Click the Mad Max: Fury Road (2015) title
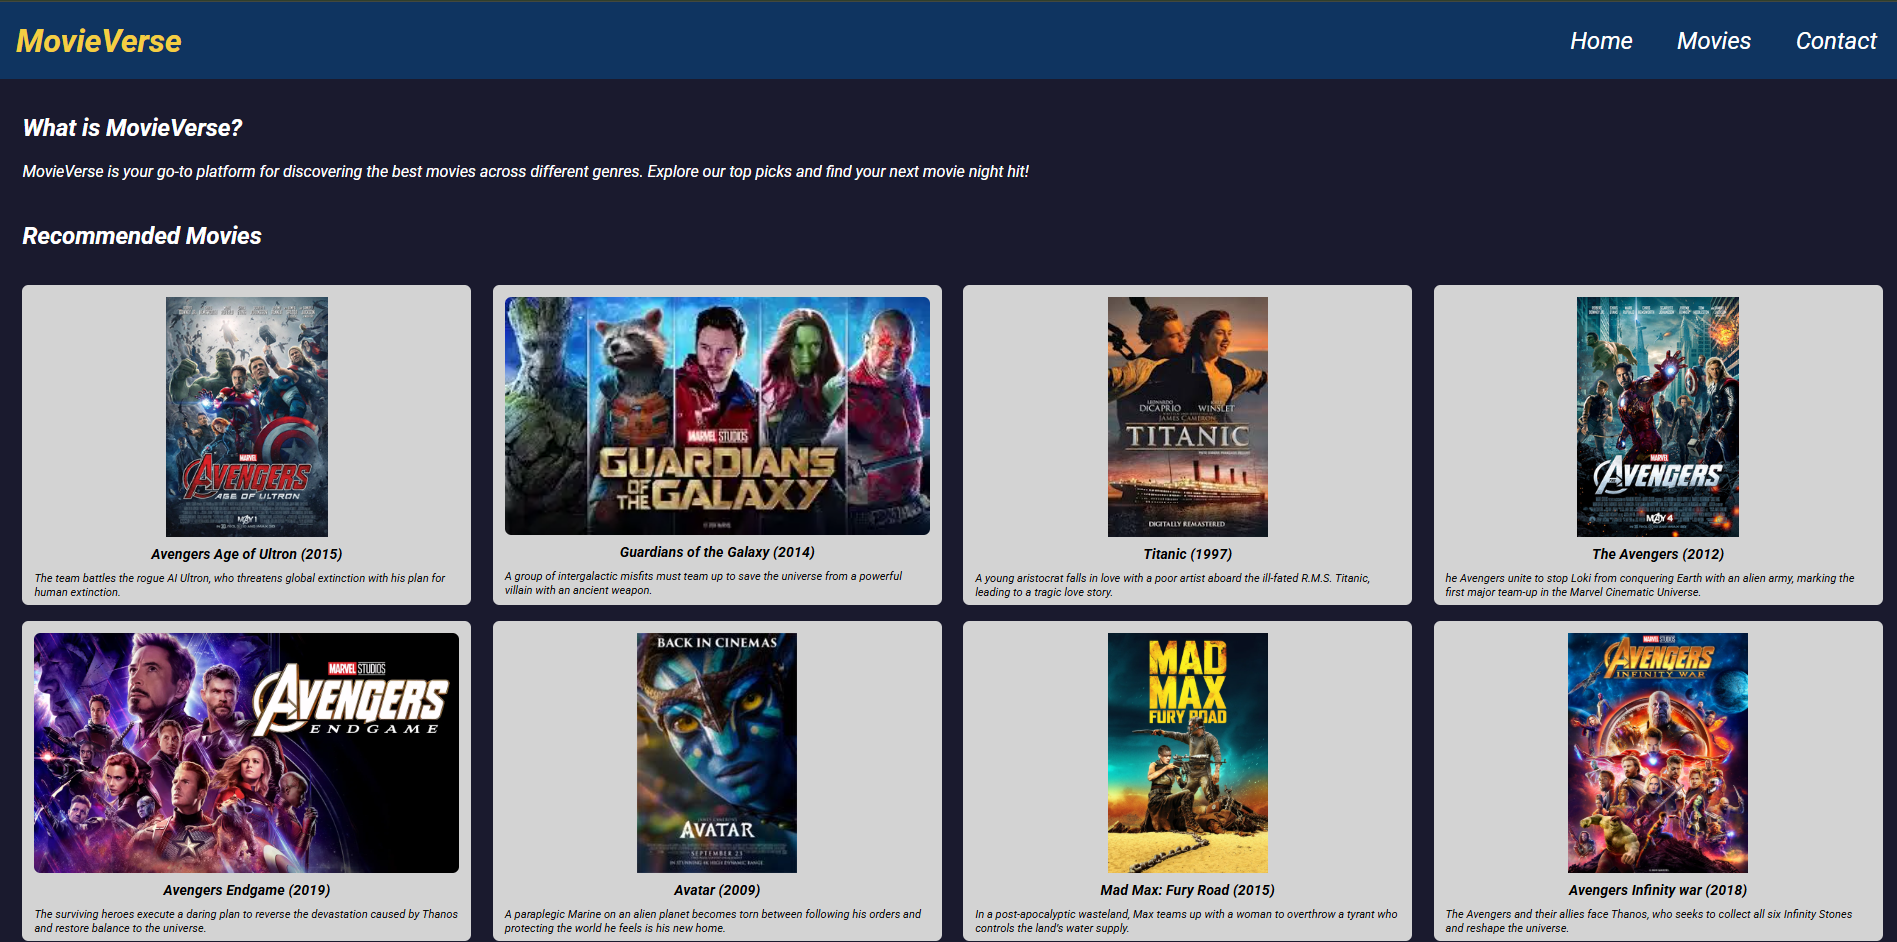This screenshot has width=1897, height=942. 1188,890
